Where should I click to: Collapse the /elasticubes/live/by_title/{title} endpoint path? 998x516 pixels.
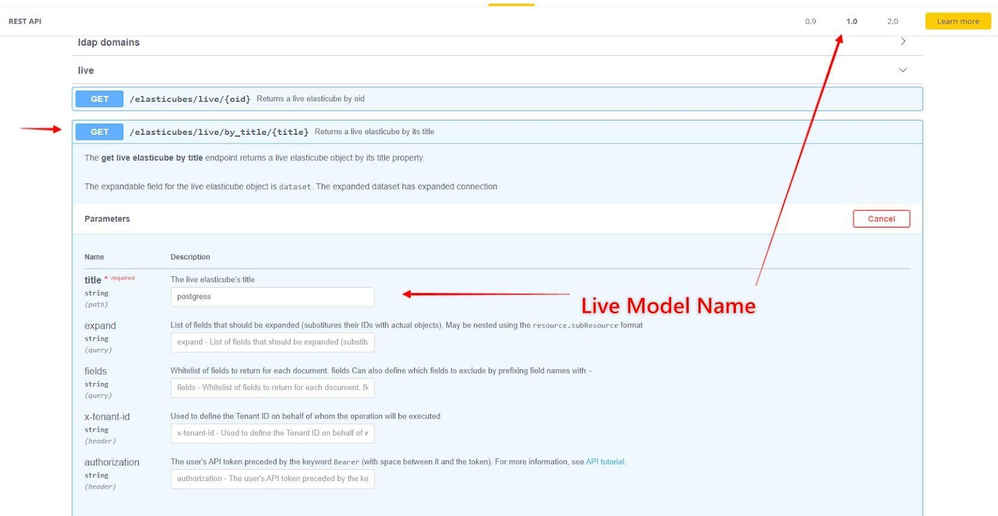(x=219, y=132)
